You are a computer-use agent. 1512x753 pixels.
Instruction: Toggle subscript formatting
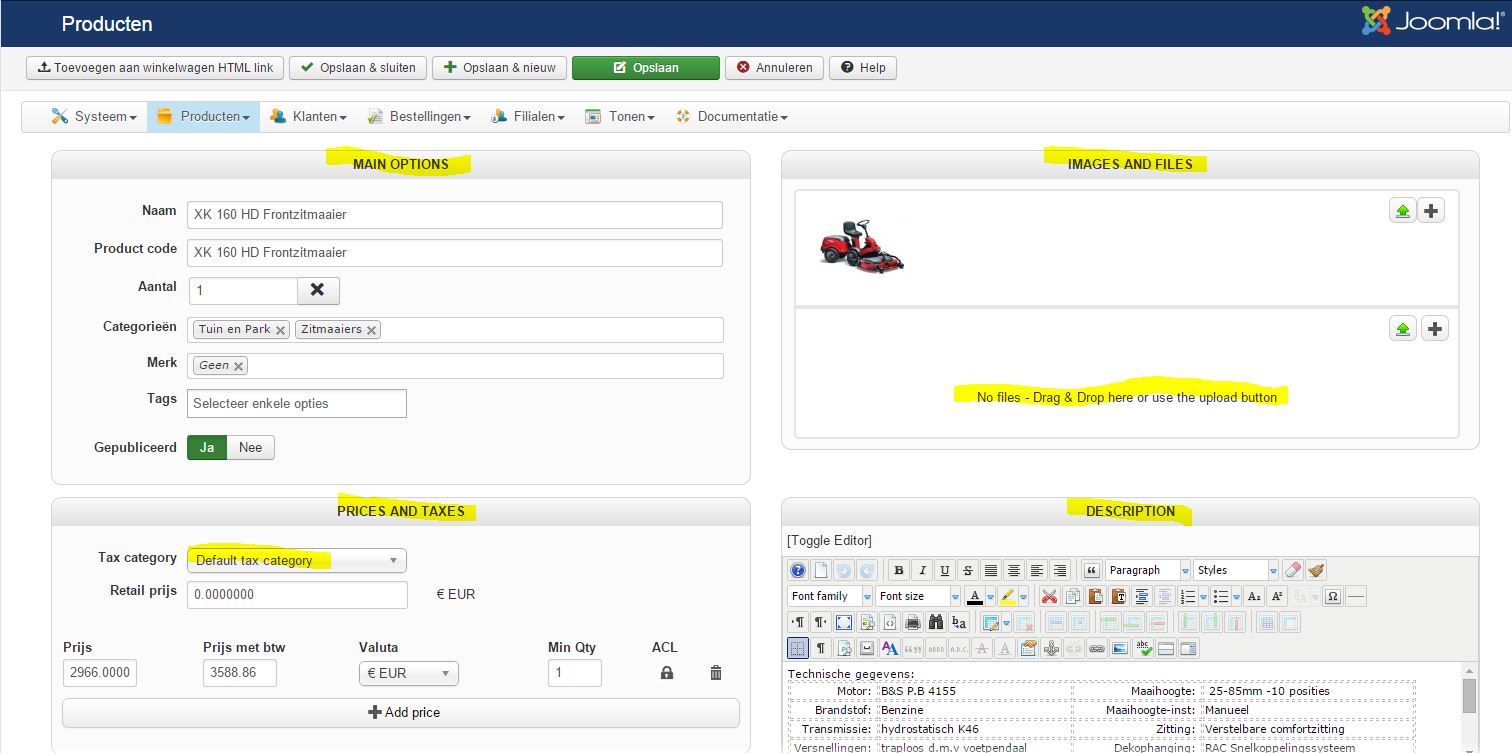click(x=1254, y=596)
